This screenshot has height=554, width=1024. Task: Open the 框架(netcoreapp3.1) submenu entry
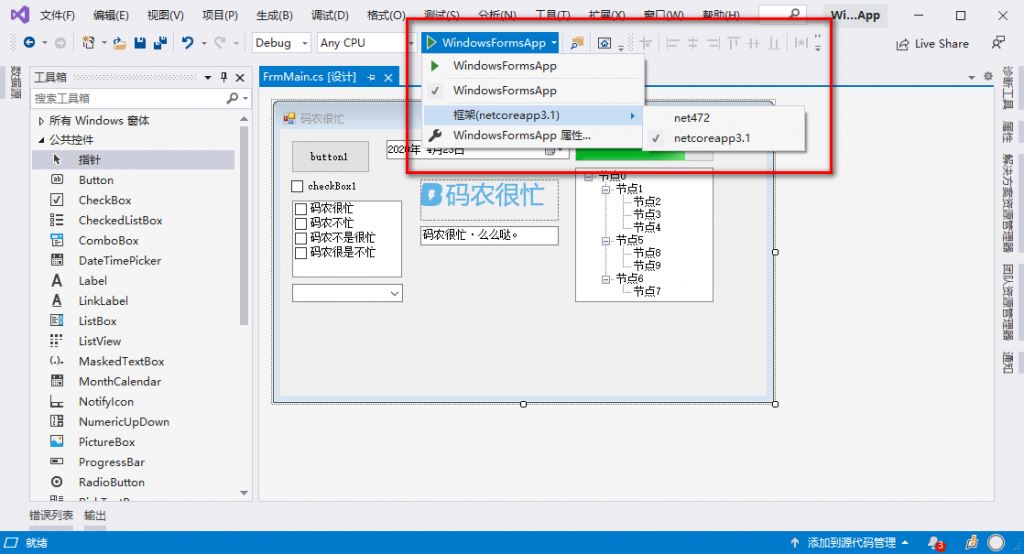click(x=534, y=115)
